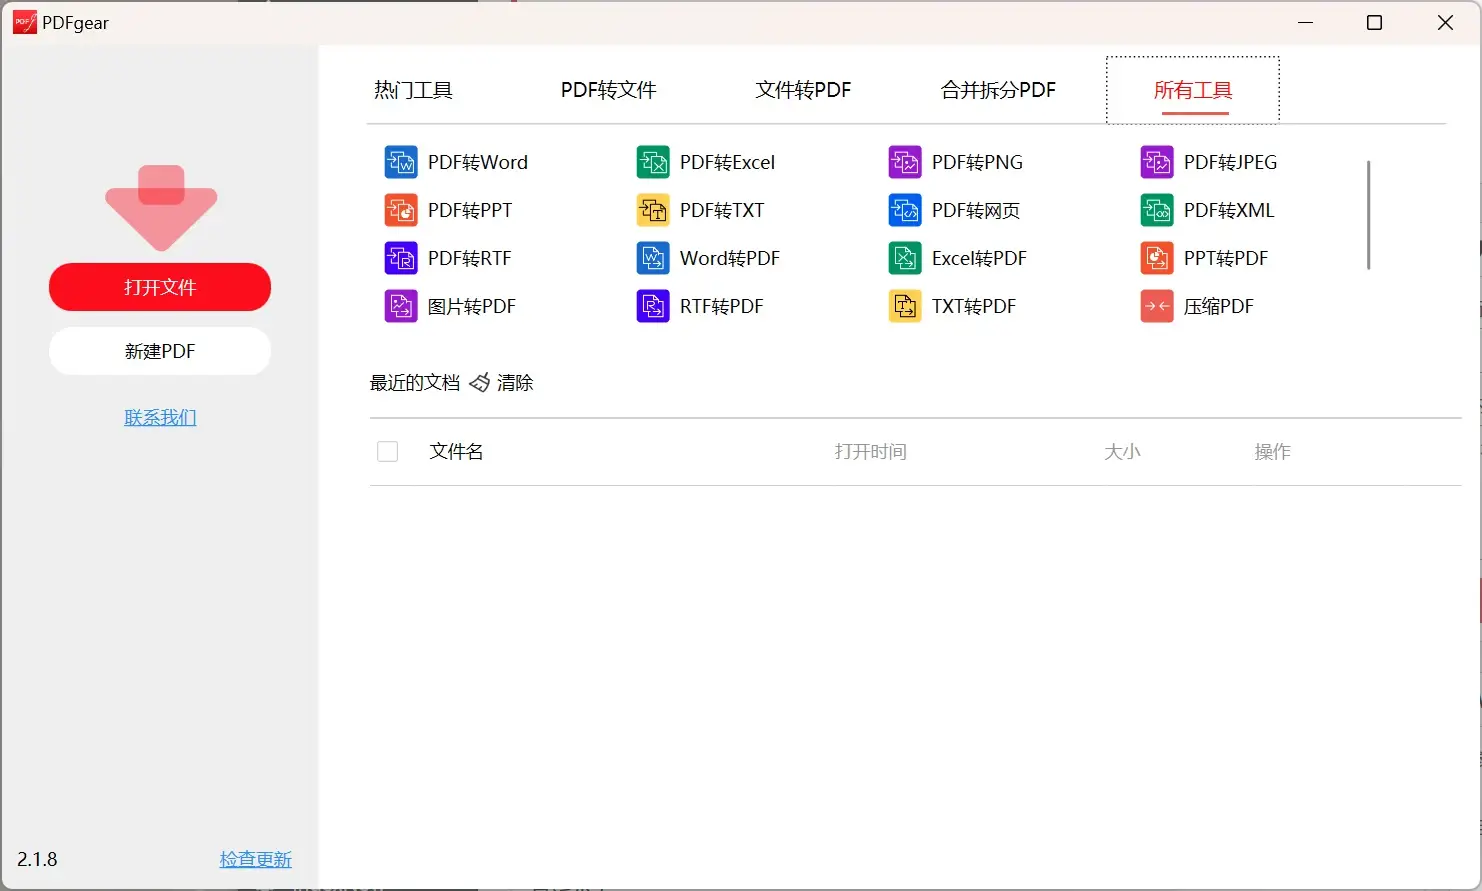The height and width of the screenshot is (891, 1482).
Task: Open the PDF转Excel converter icon
Action: coord(653,162)
